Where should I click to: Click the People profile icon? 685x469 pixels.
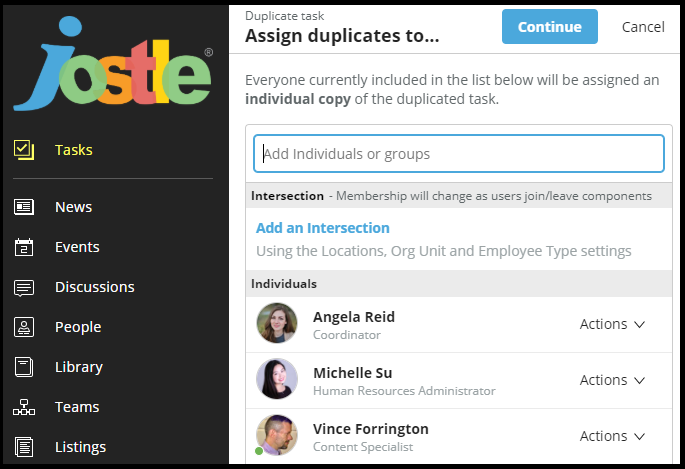[x=24, y=327]
